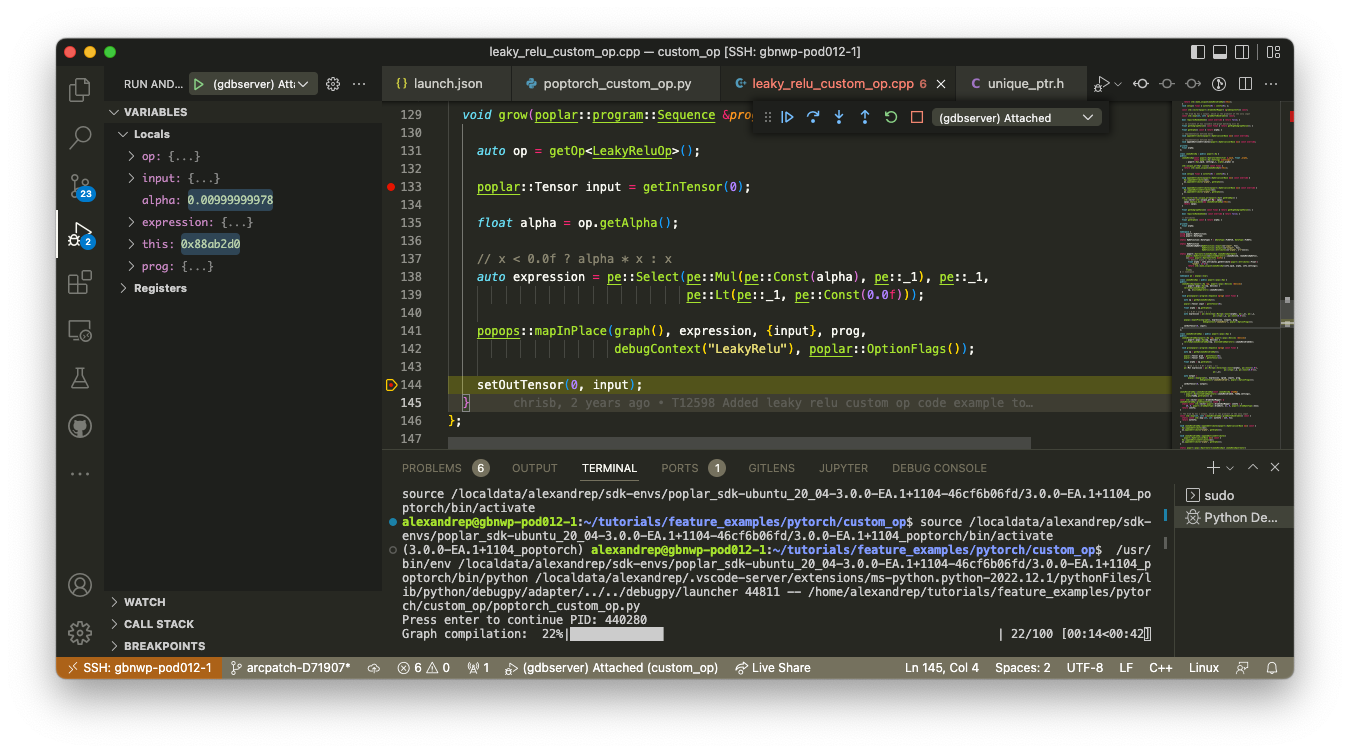Step over in debug toolbar
The image size is (1350, 753).
pos(813,117)
